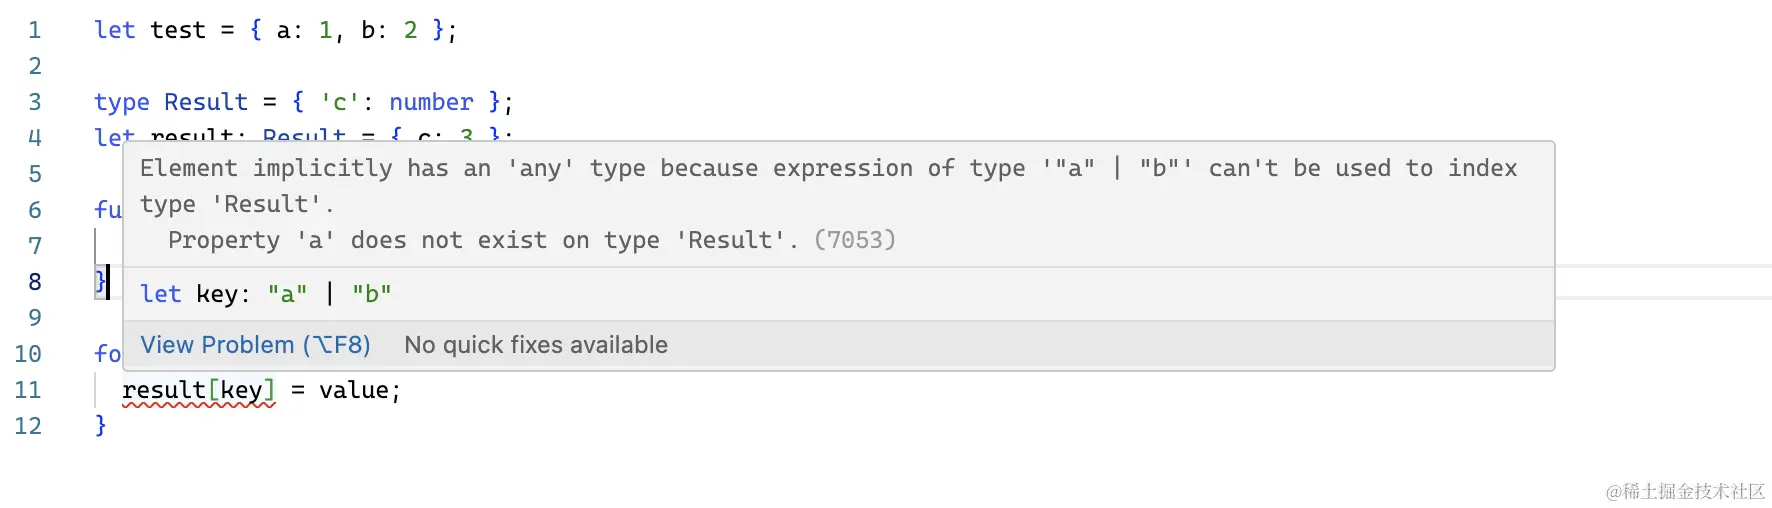Click line number 12 in the gutter
This screenshot has width=1772, height=508.
[29, 426]
